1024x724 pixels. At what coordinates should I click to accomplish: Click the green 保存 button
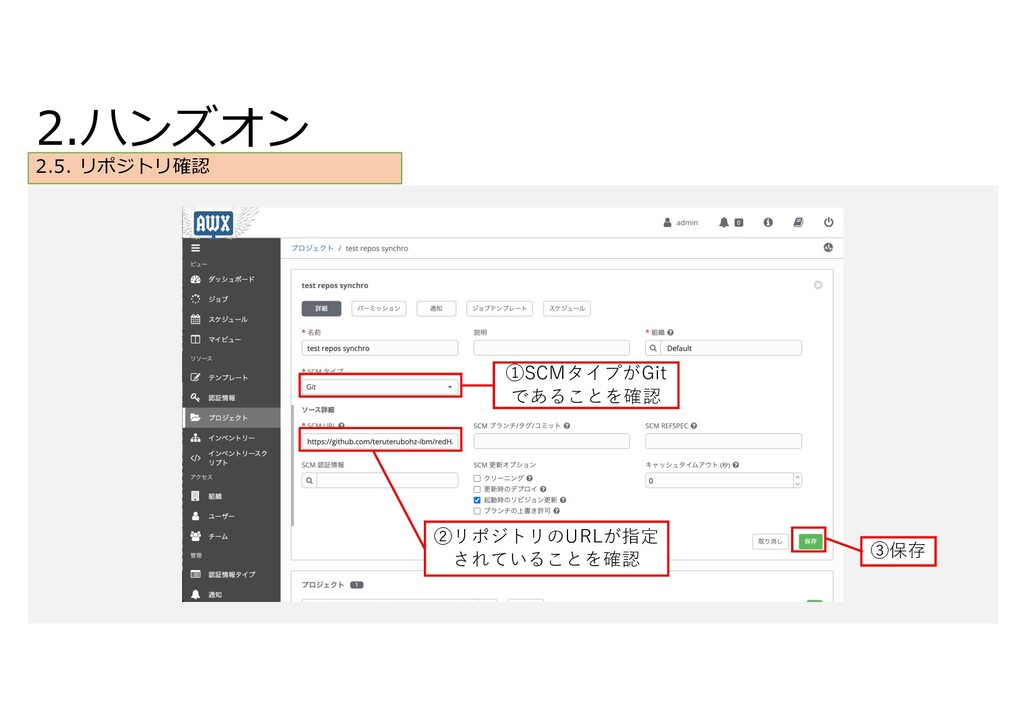tap(810, 541)
